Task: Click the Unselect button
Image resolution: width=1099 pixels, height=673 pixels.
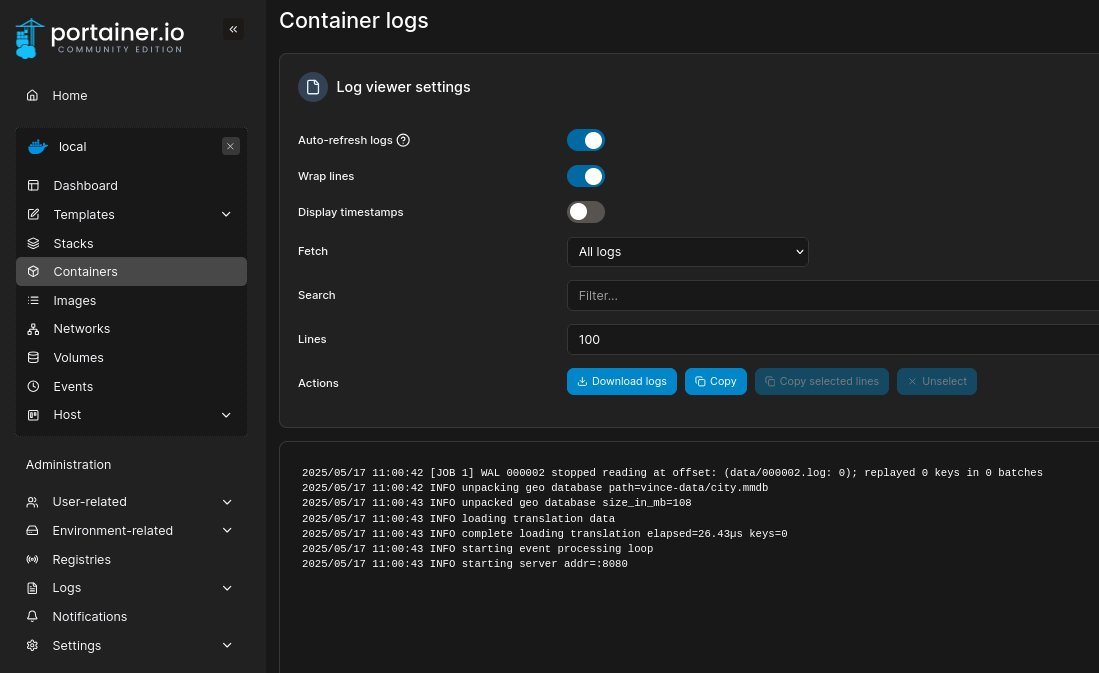Action: coord(937,381)
